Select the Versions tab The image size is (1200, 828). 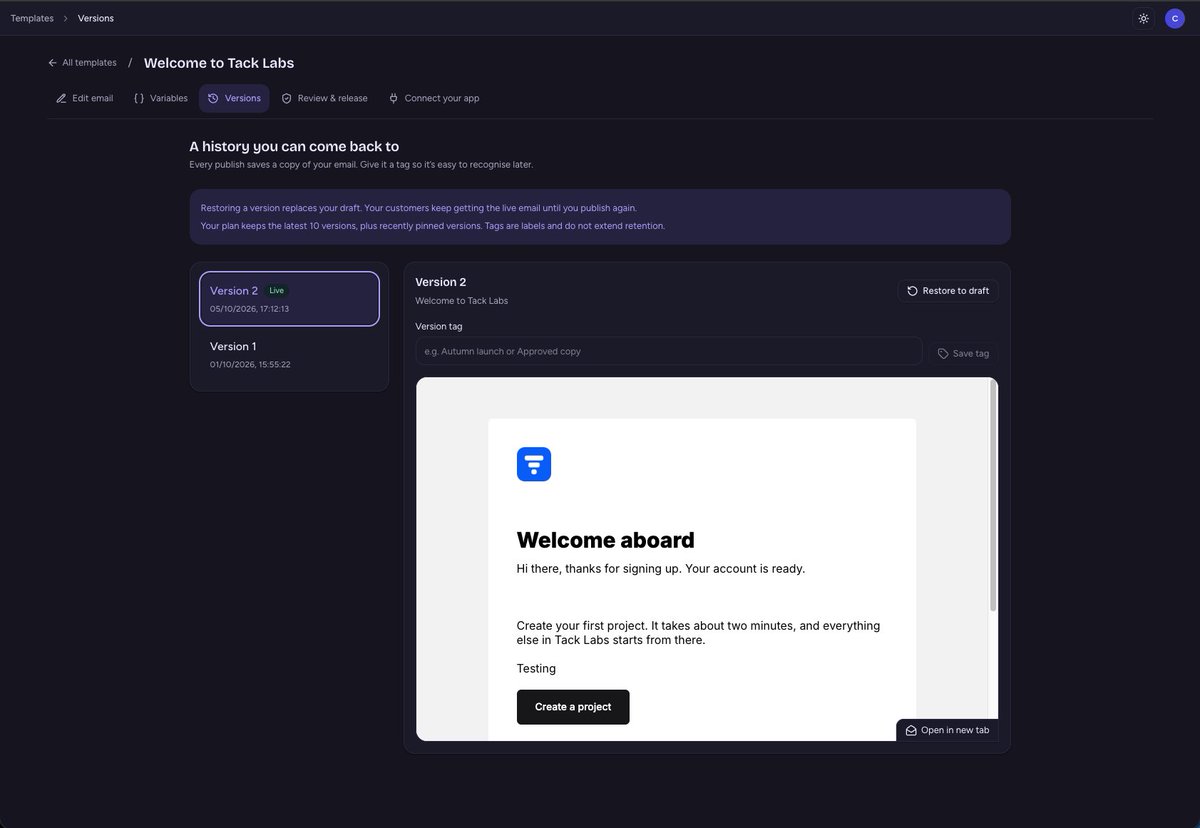[x=234, y=99]
